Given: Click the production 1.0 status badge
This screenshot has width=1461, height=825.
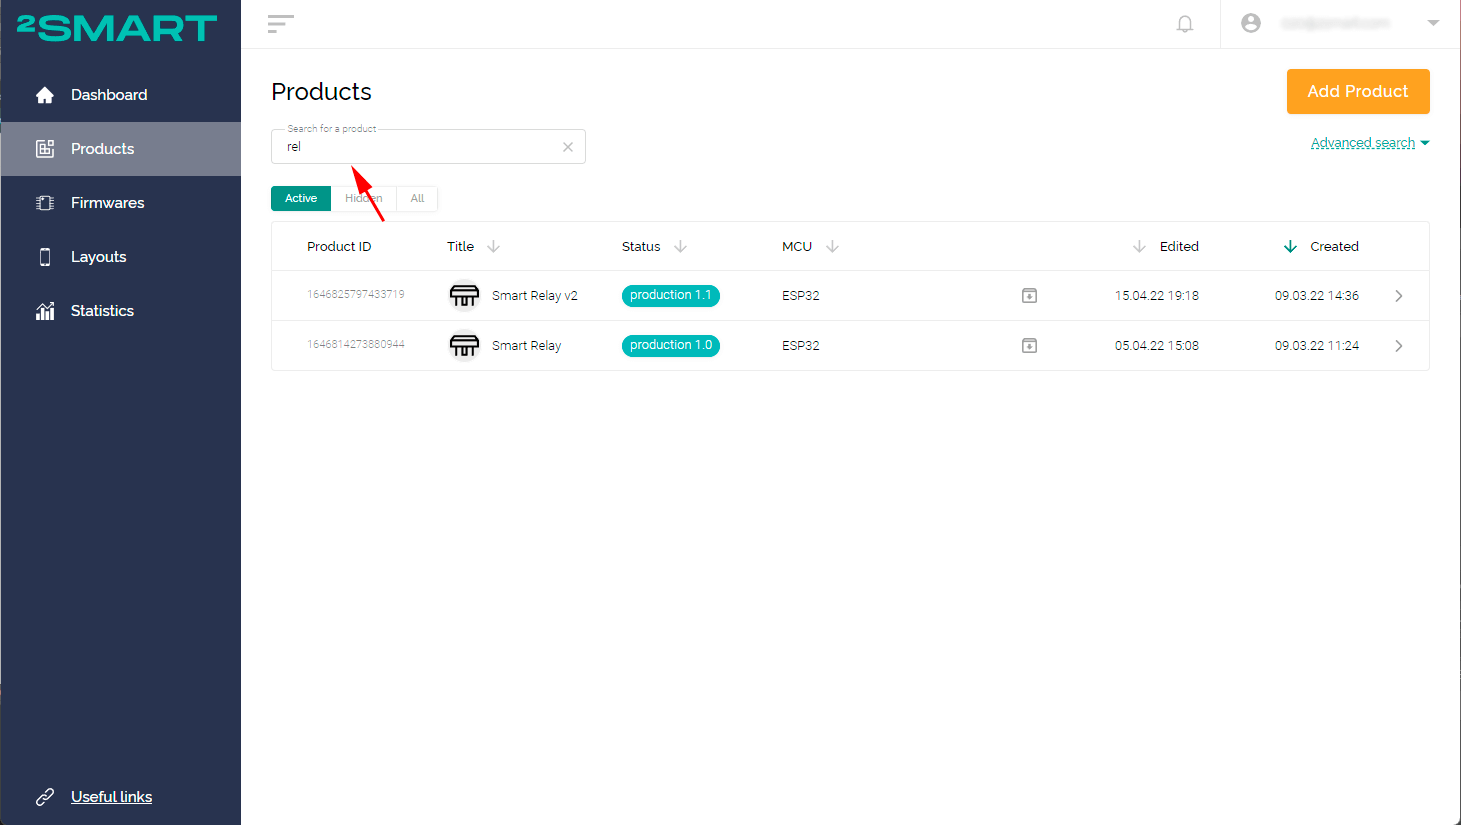Looking at the screenshot, I should click(671, 345).
